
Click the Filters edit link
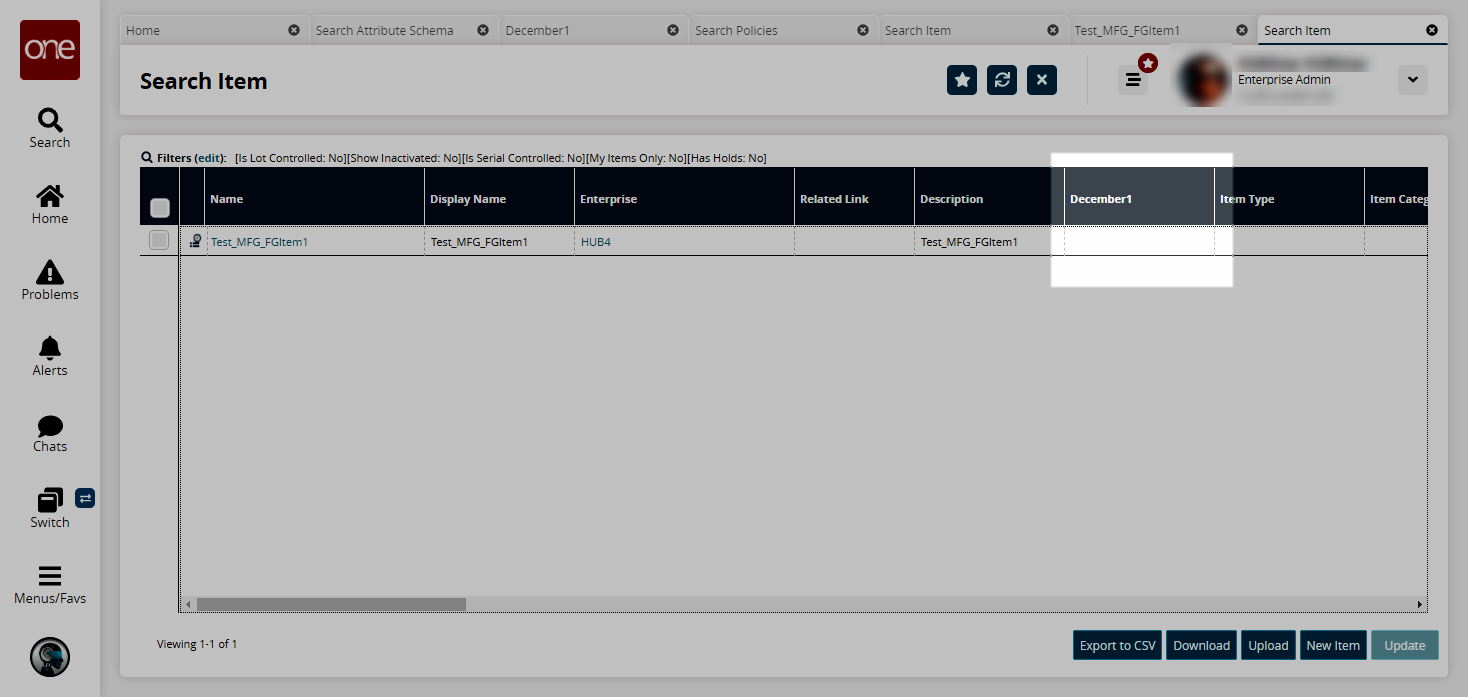(x=210, y=158)
